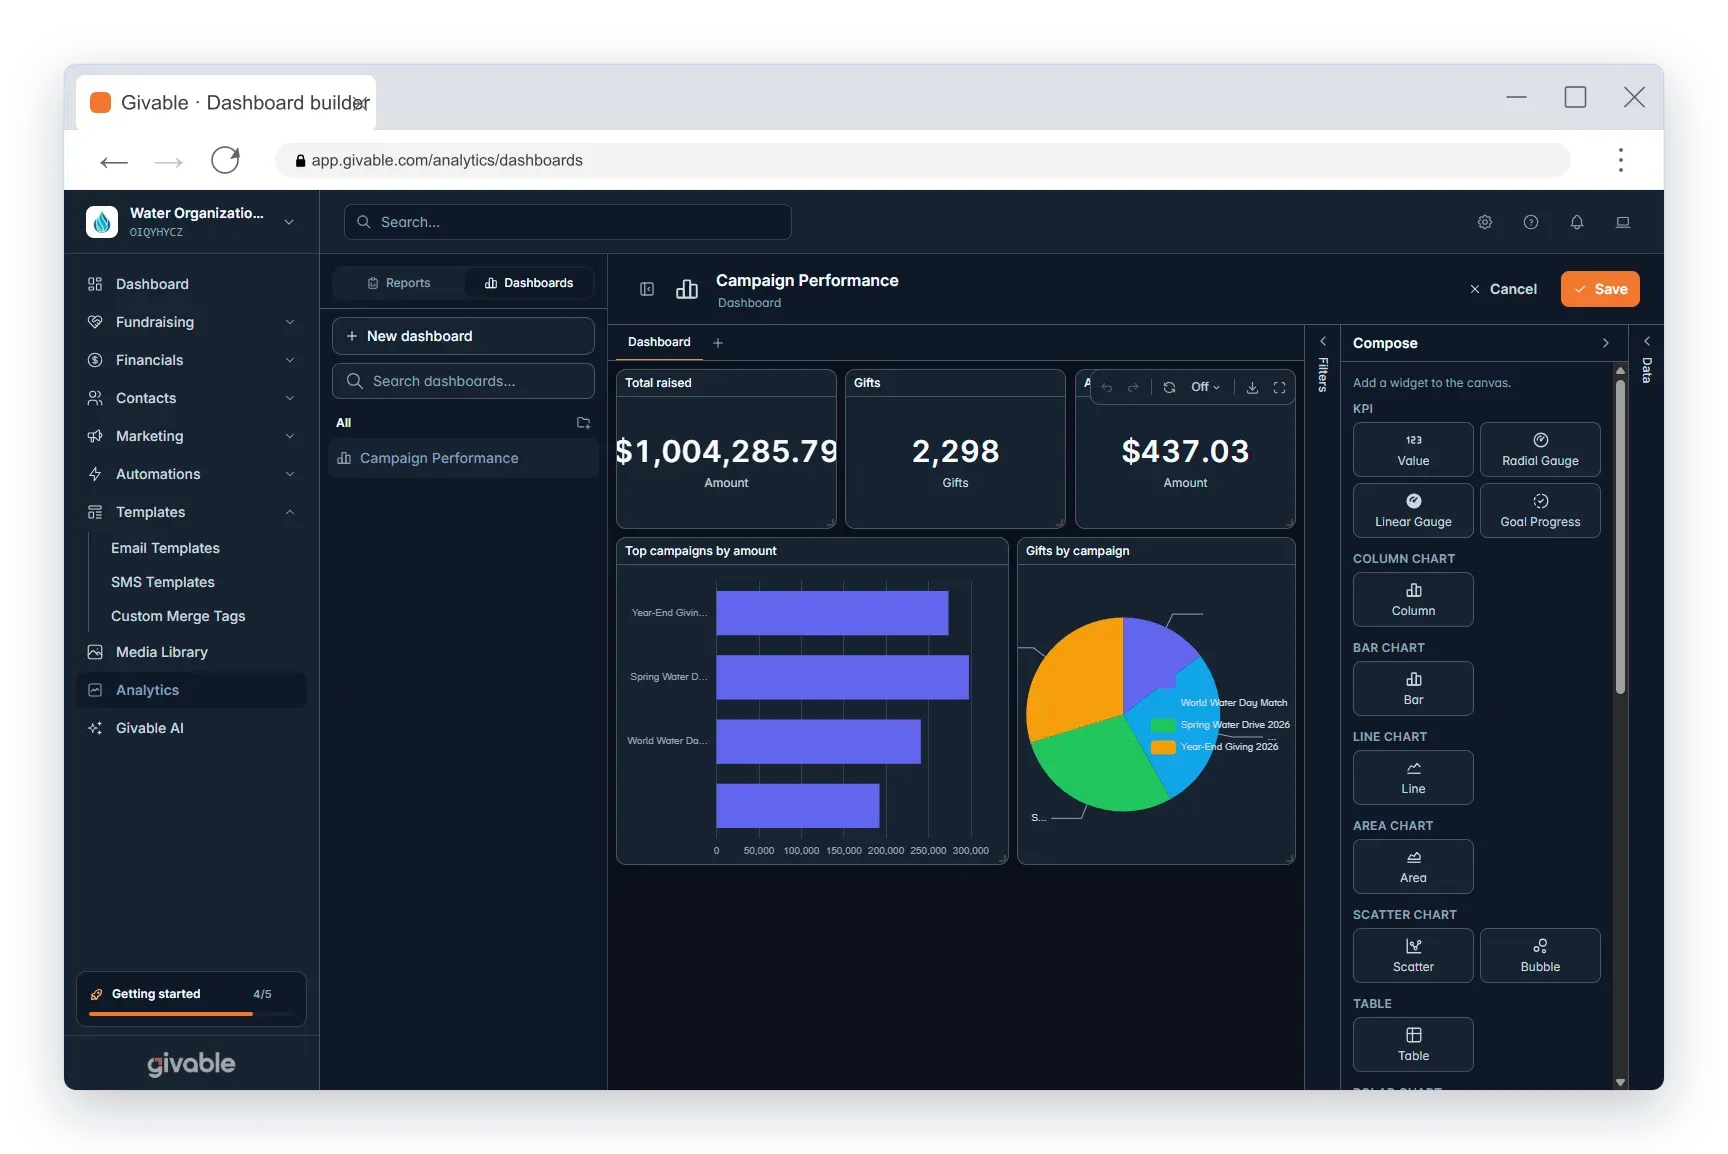The height and width of the screenshot is (1154, 1728).
Task: Click the redo arrow in widget toolbar
Action: click(x=1133, y=387)
